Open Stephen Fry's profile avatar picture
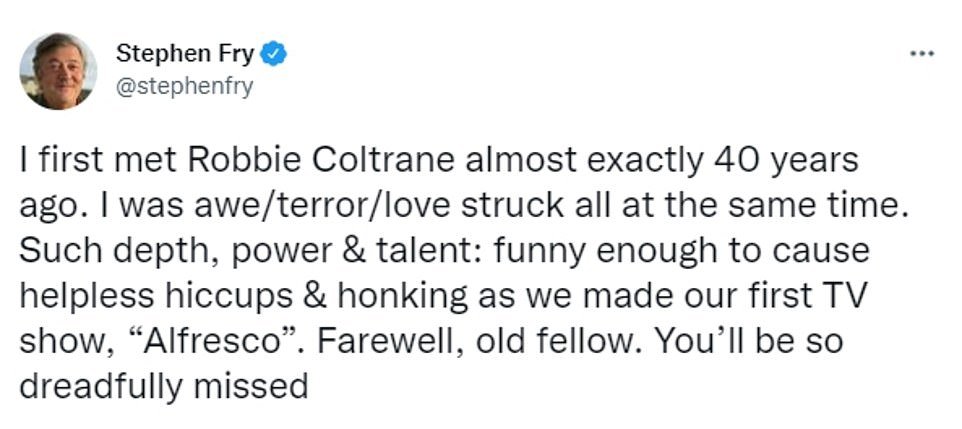The width and height of the screenshot is (962, 429). point(58,71)
